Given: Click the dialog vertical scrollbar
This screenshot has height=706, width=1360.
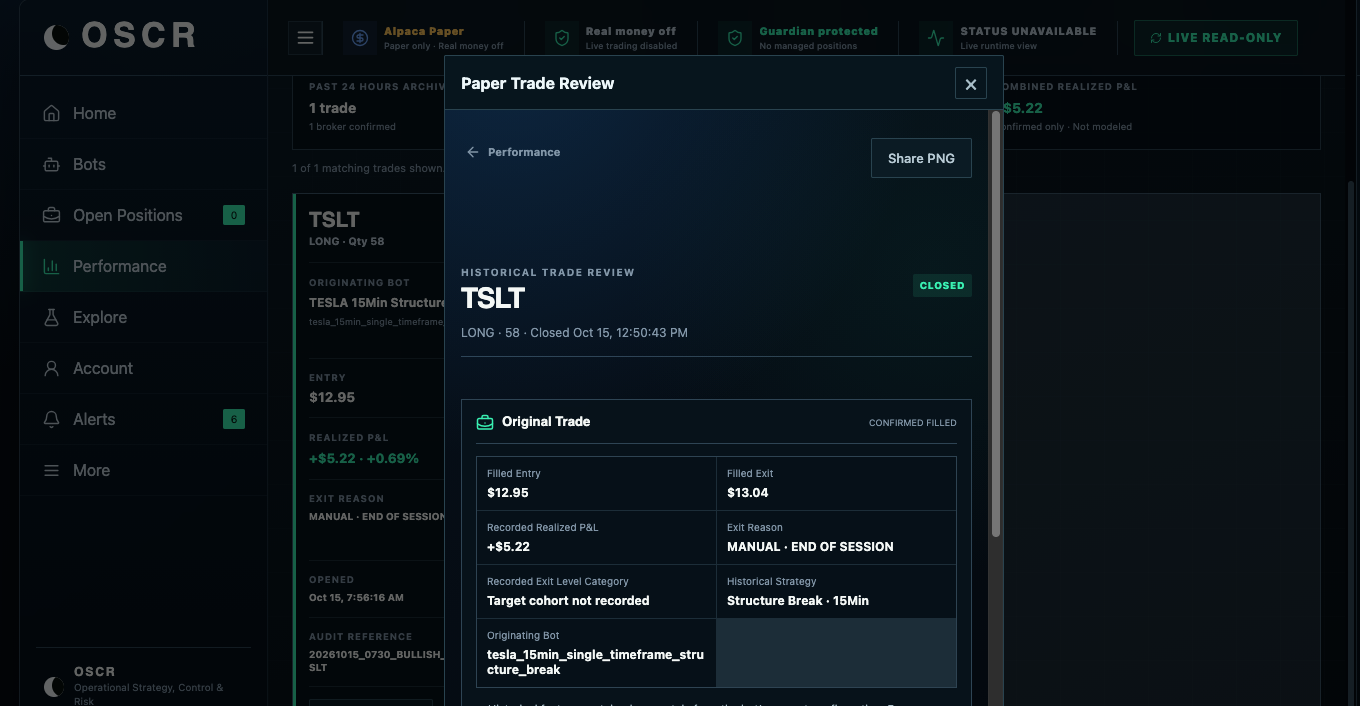Looking at the screenshot, I should (x=995, y=325).
